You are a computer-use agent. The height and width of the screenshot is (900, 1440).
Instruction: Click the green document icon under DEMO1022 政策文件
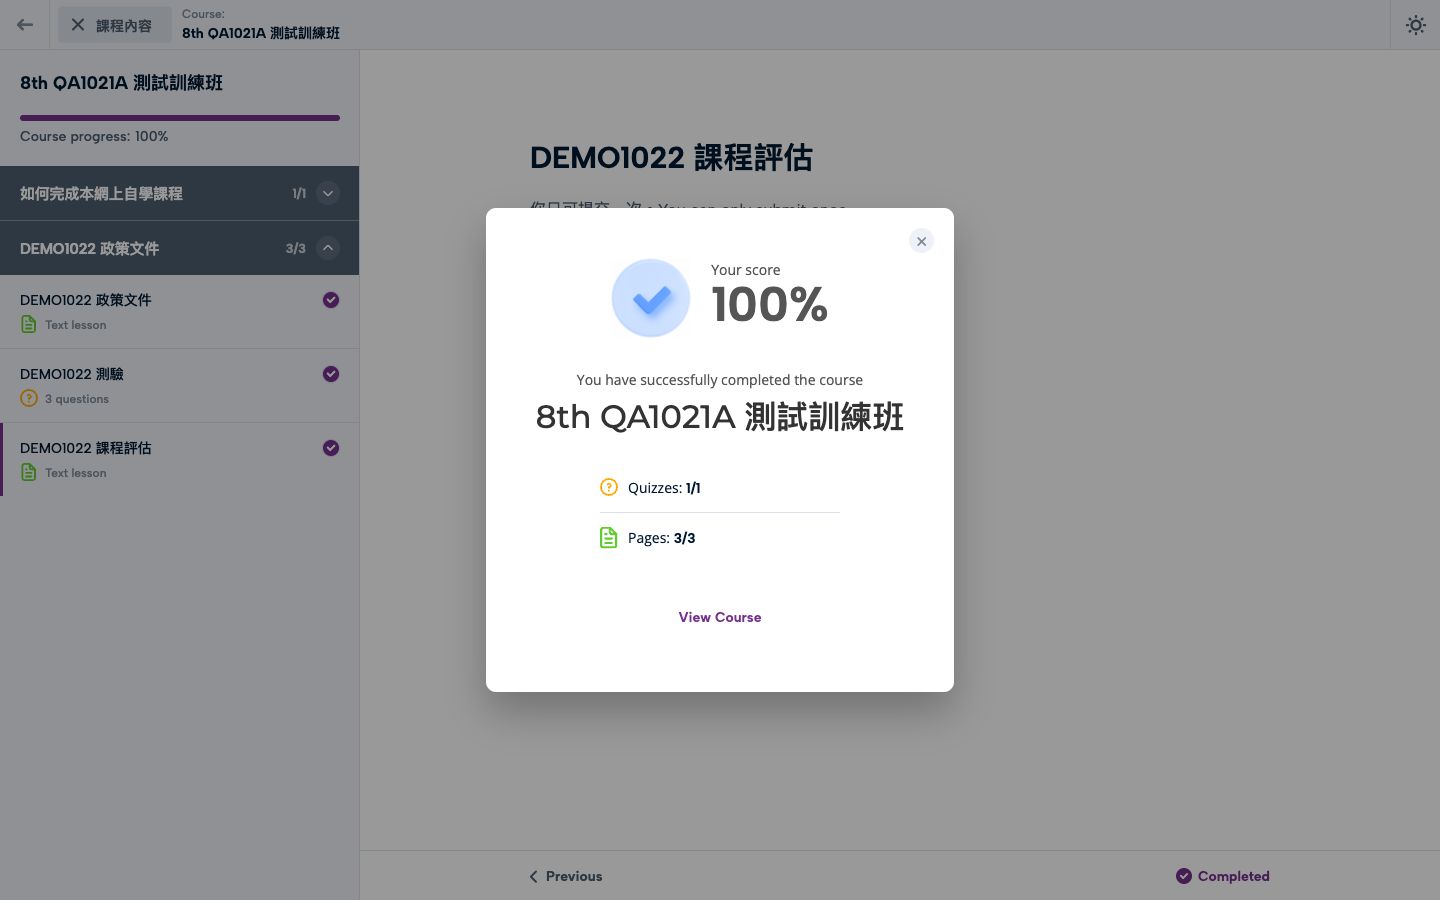point(29,324)
